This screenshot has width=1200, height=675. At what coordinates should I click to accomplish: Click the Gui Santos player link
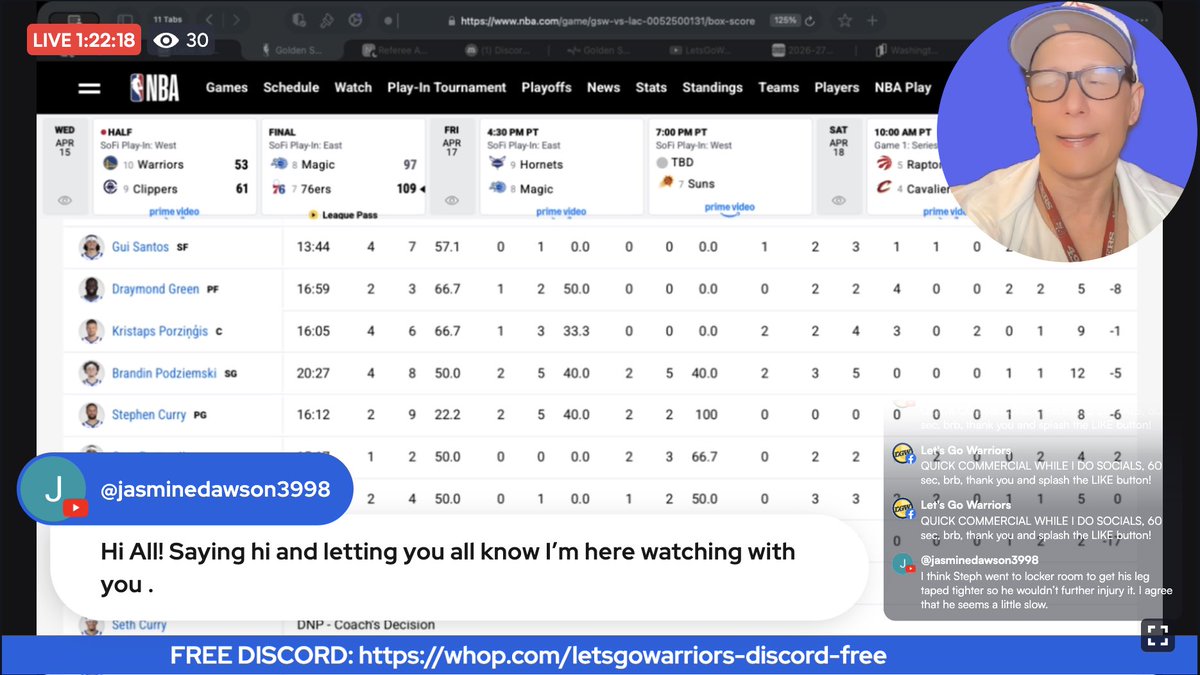pos(140,247)
